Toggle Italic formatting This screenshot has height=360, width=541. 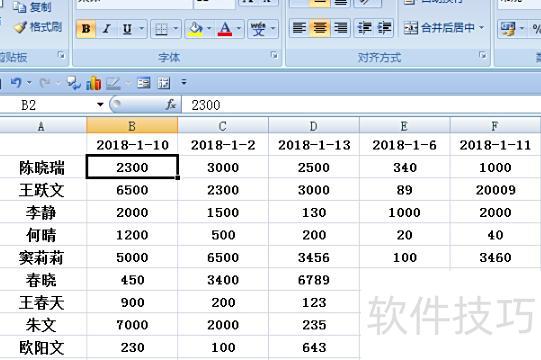pos(107,29)
